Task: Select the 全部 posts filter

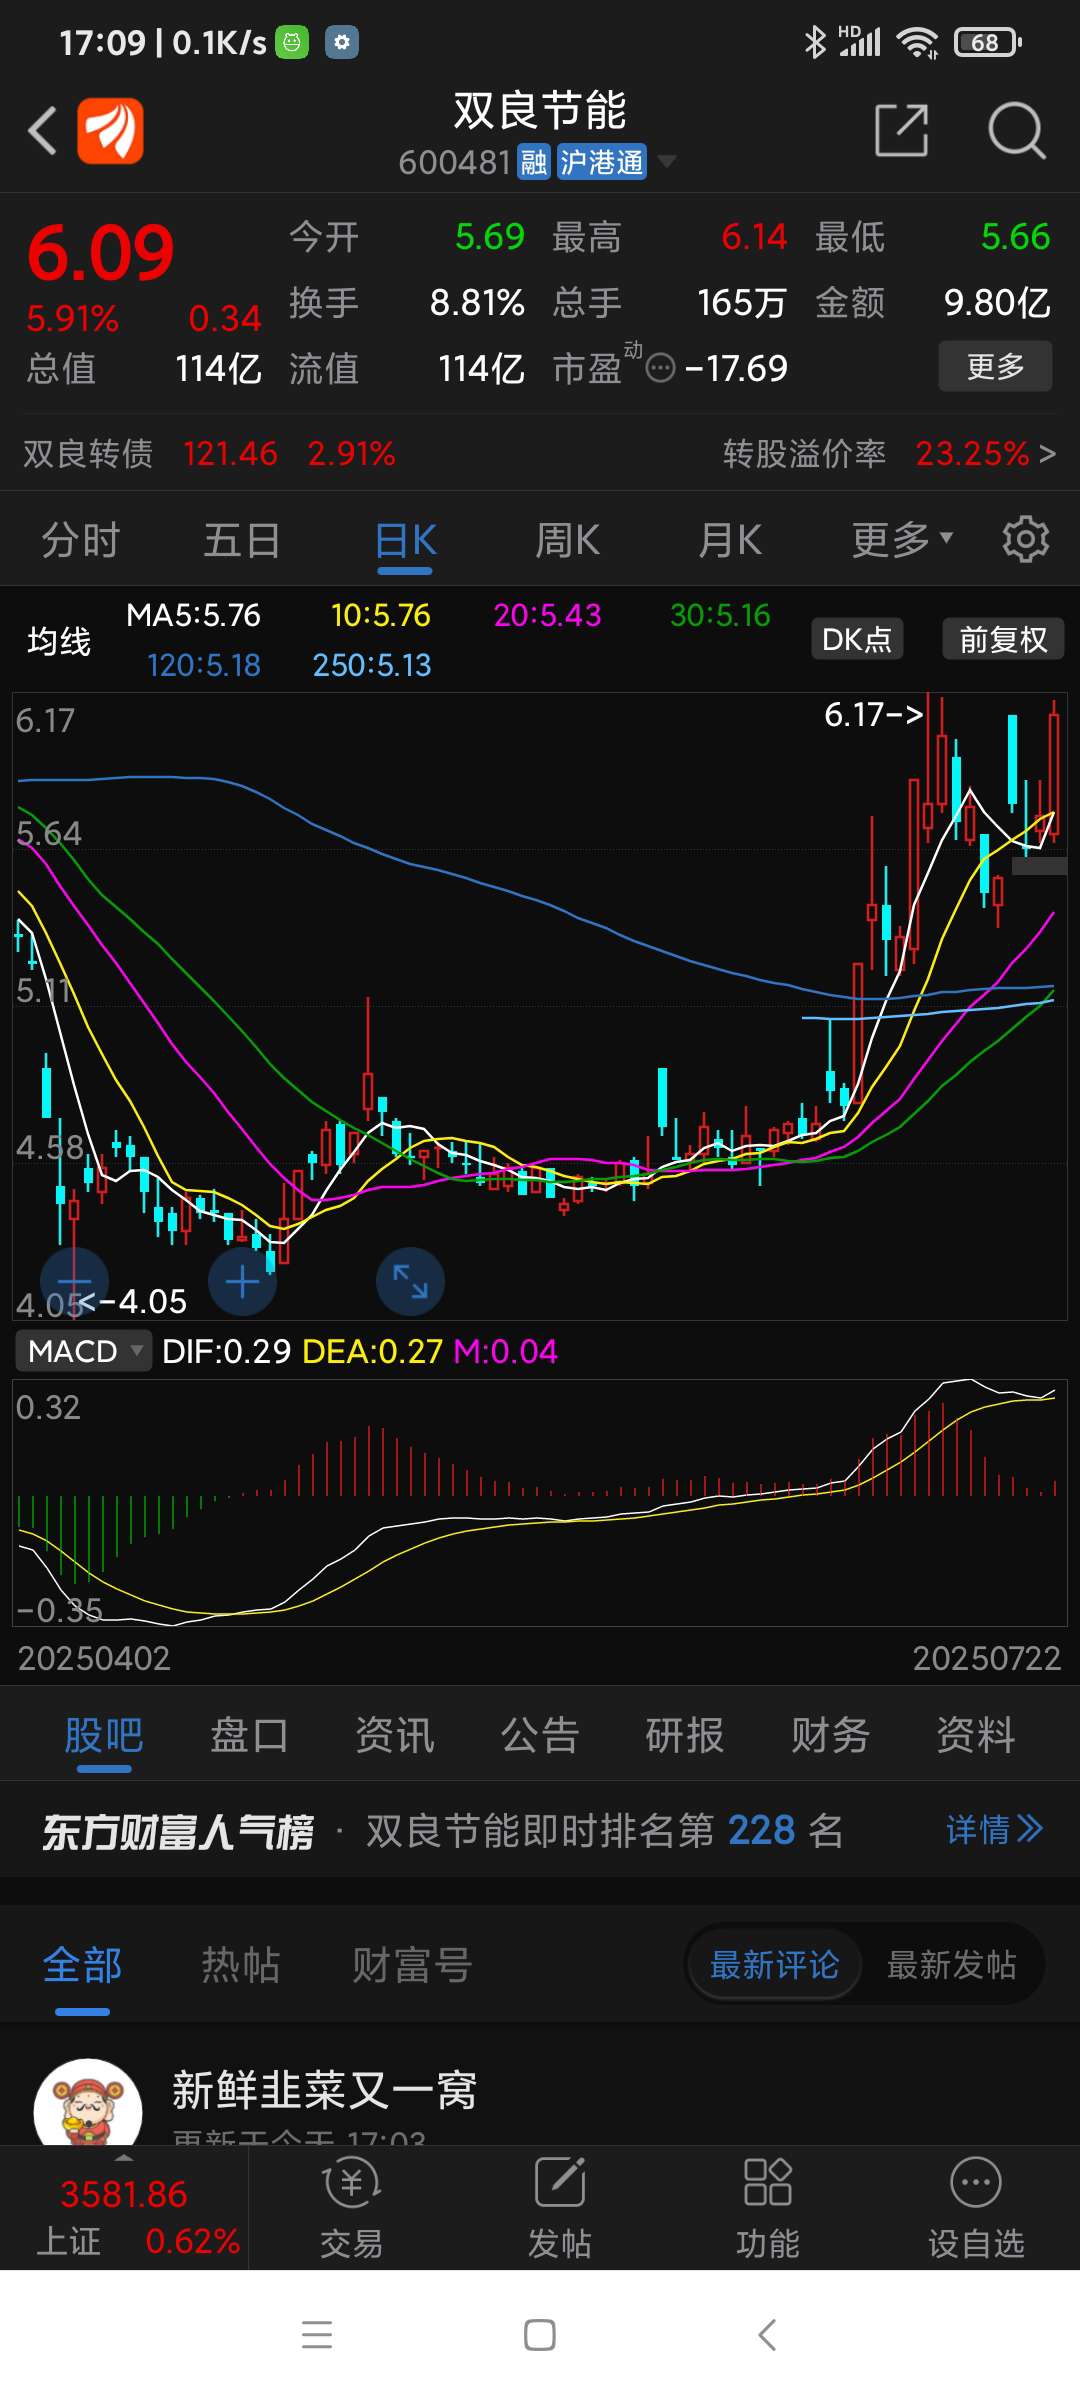Action: click(82, 1965)
